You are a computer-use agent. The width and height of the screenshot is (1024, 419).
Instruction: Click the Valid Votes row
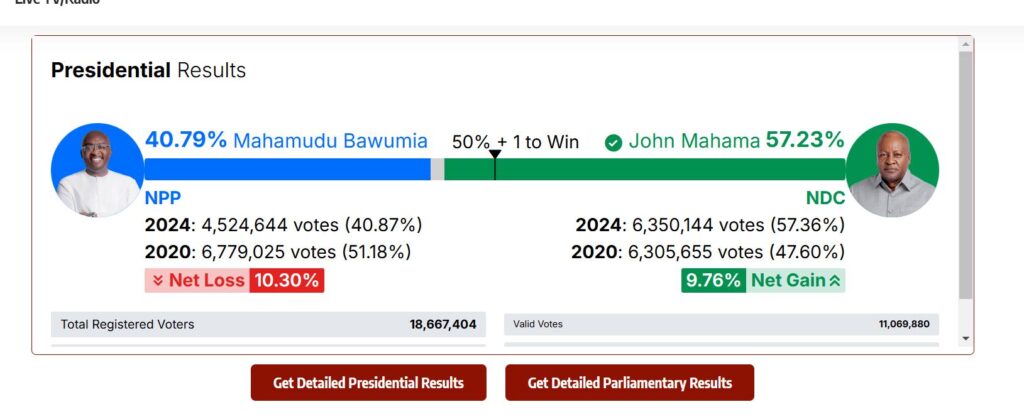[722, 324]
